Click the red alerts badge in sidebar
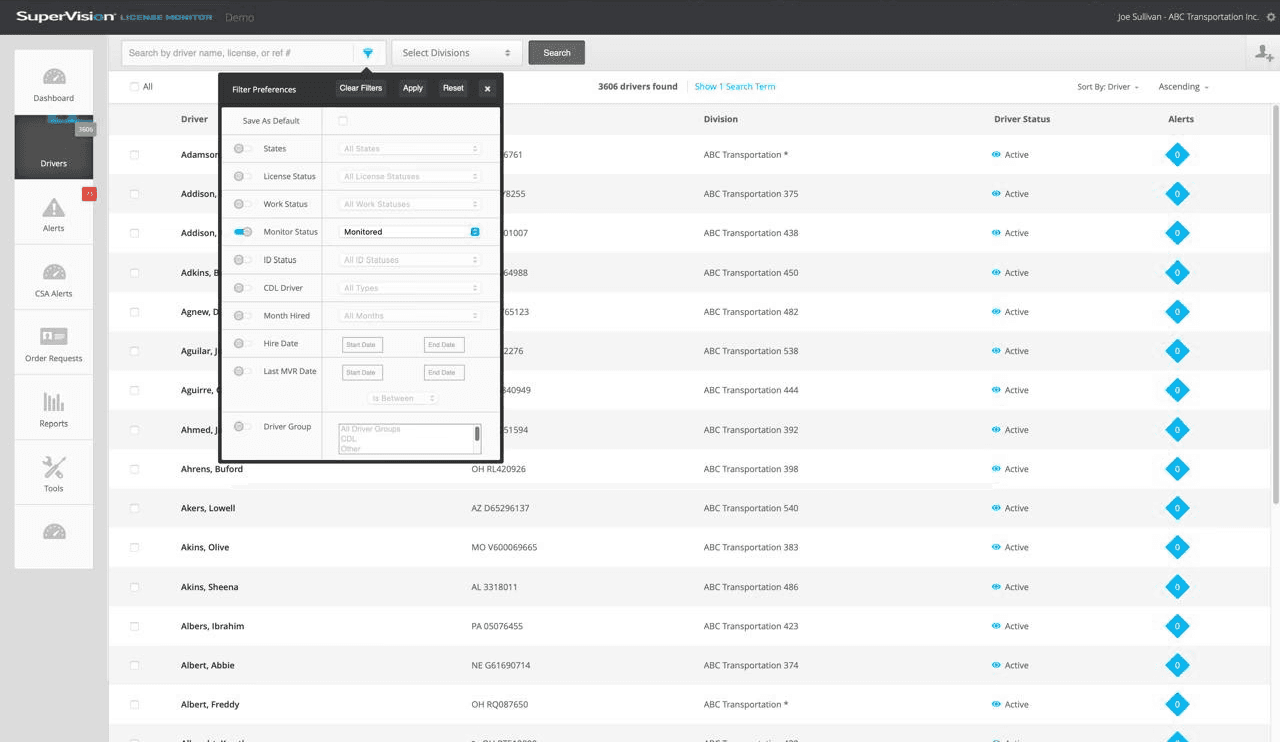 [x=89, y=194]
